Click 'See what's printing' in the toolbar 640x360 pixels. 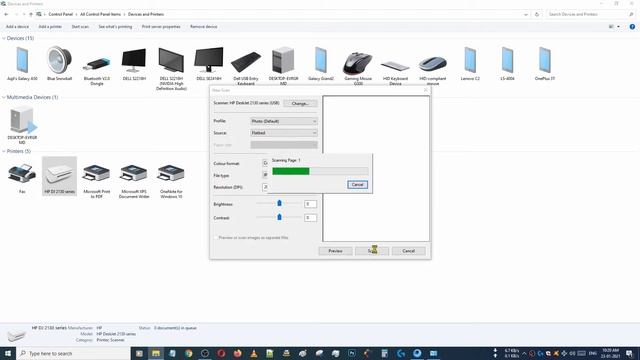[x=115, y=27]
